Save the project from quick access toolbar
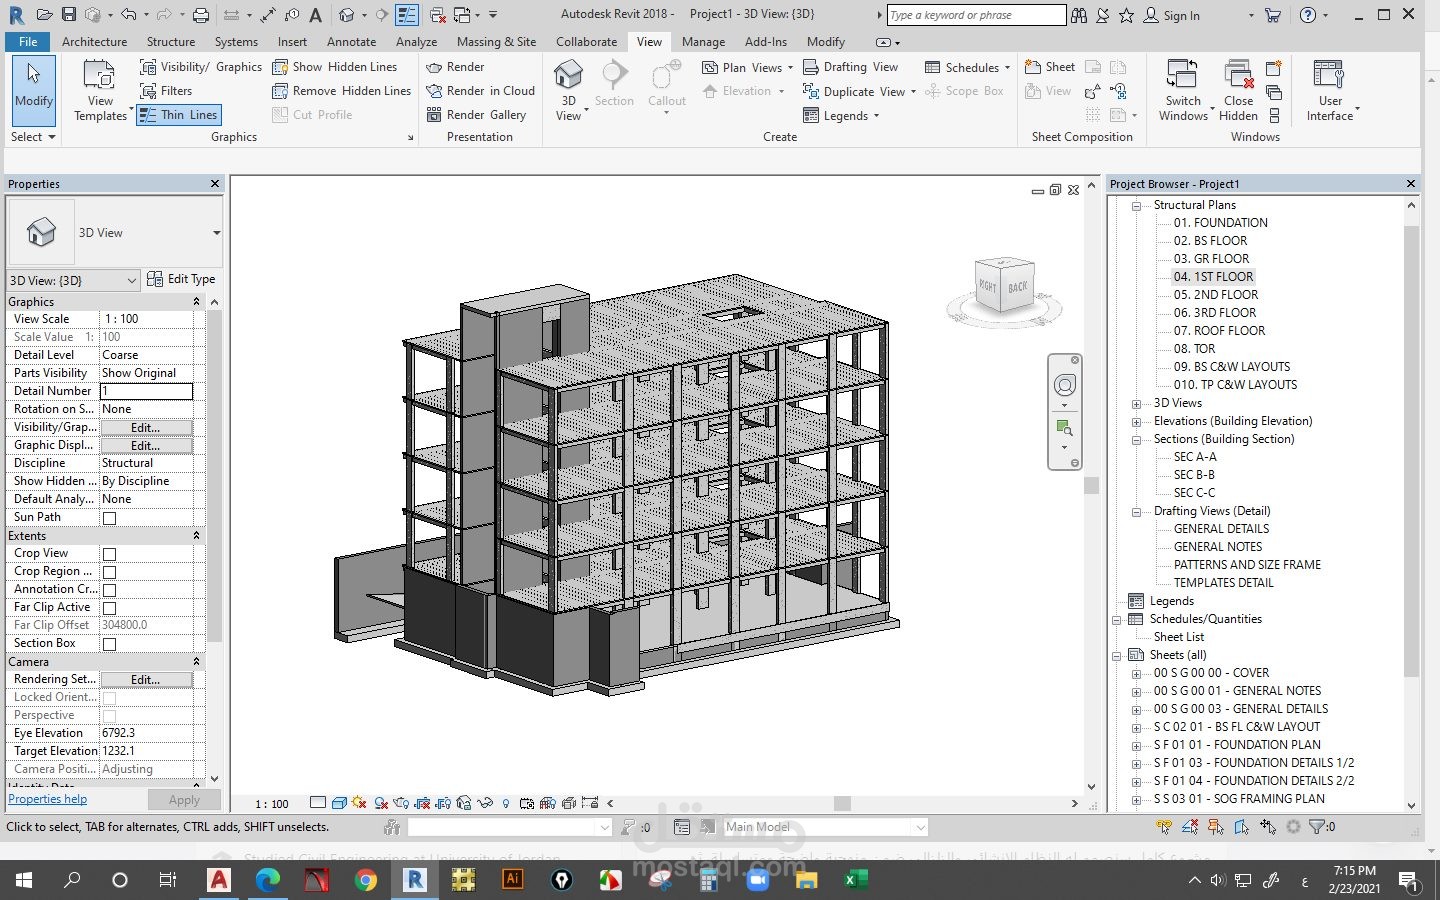 [x=69, y=15]
